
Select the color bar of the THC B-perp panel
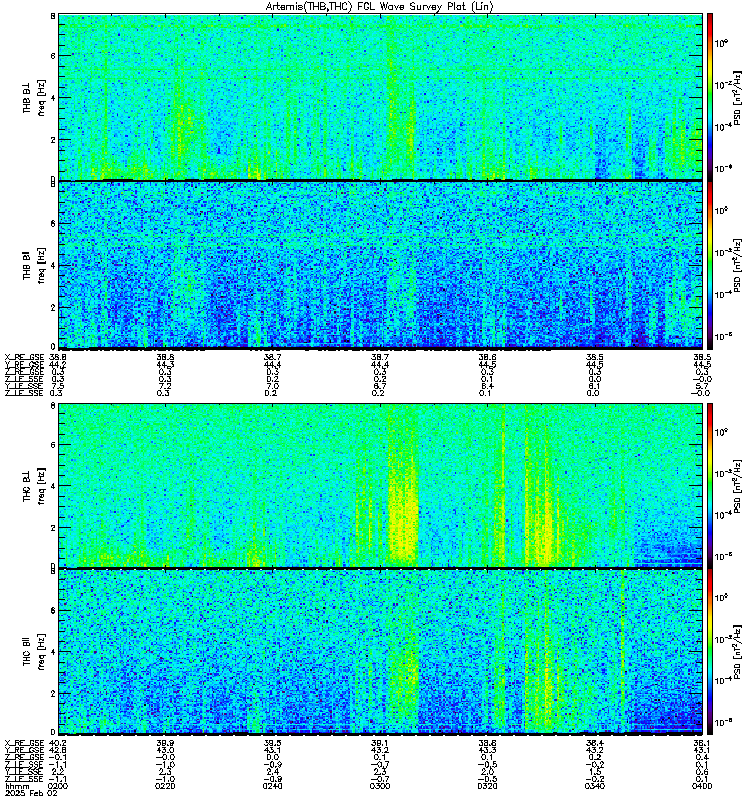pyautogui.click(x=710, y=485)
